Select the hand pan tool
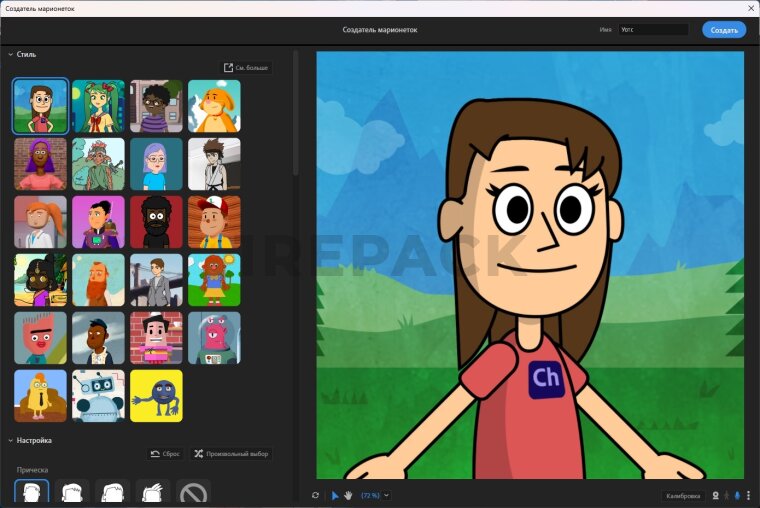Viewport: 760px width, 508px height. pos(348,495)
